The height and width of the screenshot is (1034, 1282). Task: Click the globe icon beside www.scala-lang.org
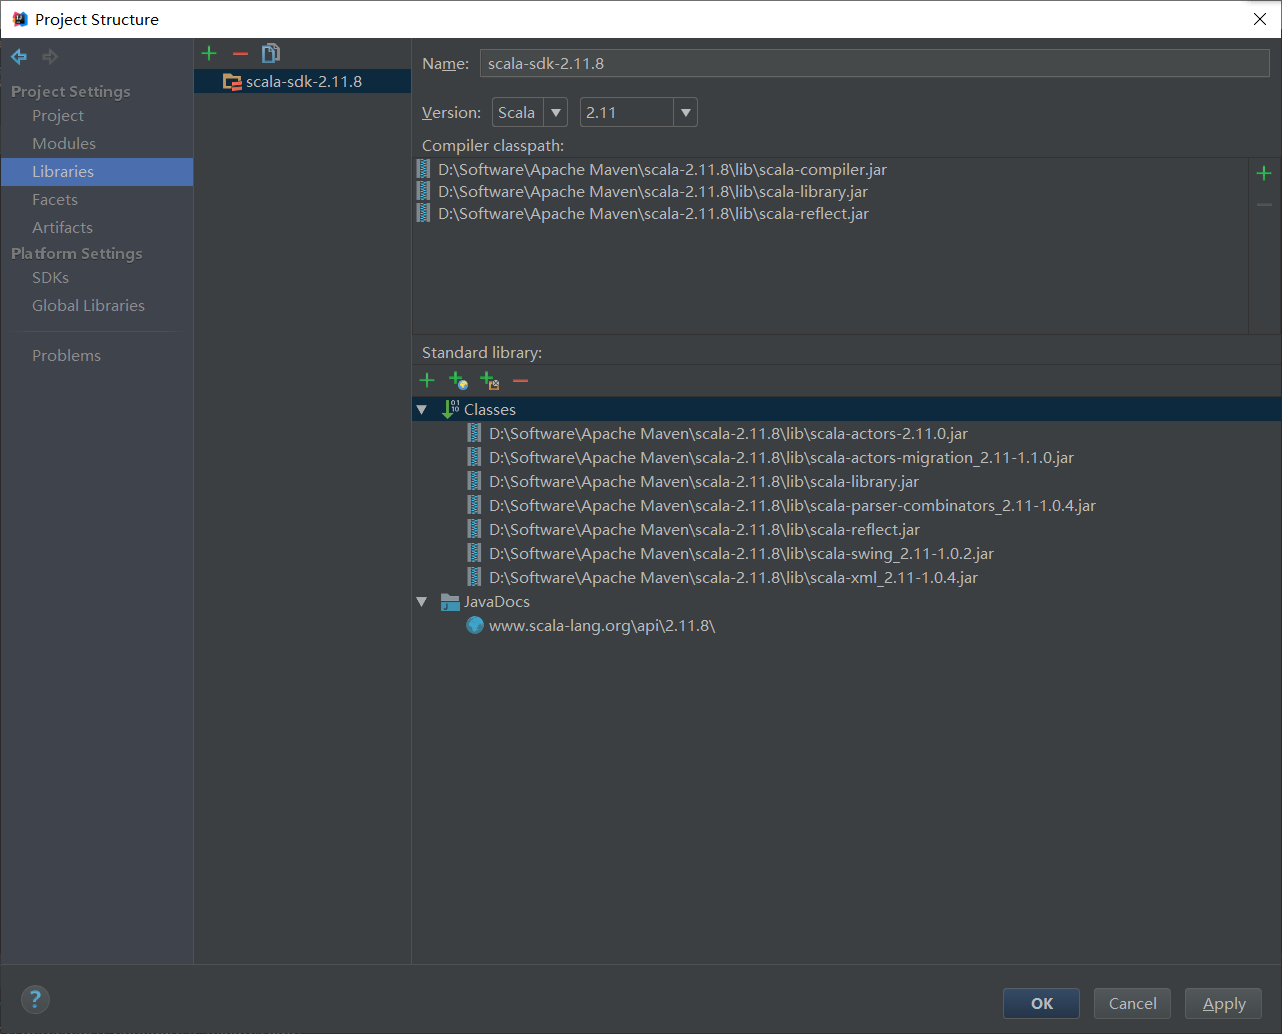475,625
